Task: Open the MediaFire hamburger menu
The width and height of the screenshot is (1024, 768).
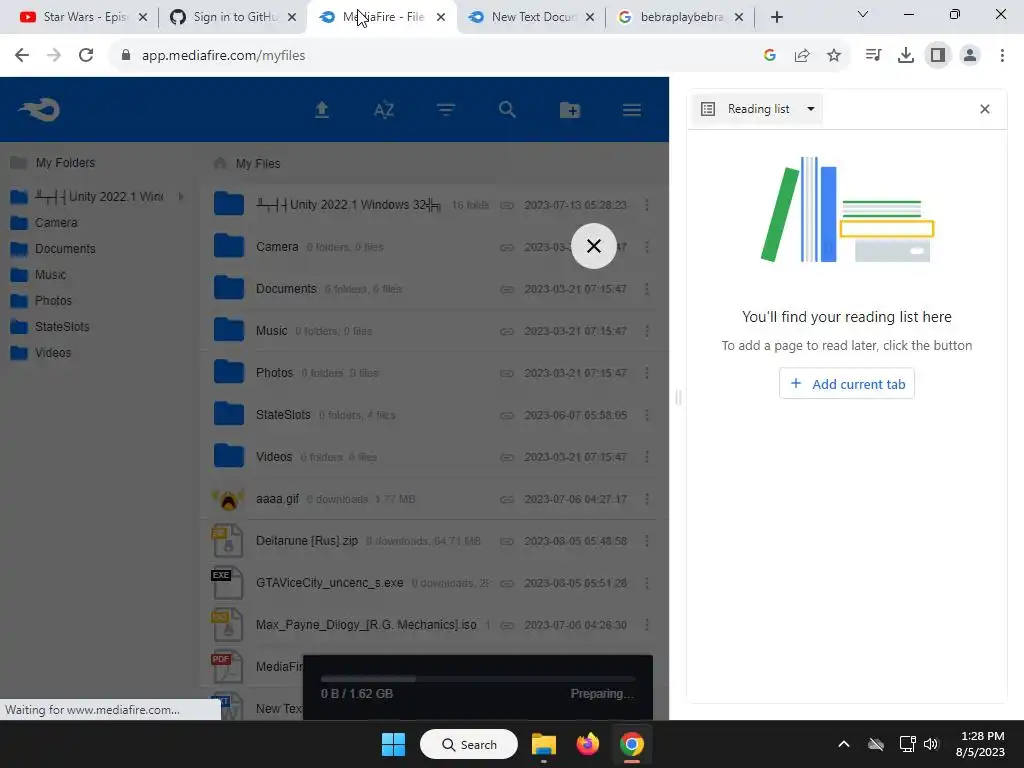Action: click(x=632, y=110)
